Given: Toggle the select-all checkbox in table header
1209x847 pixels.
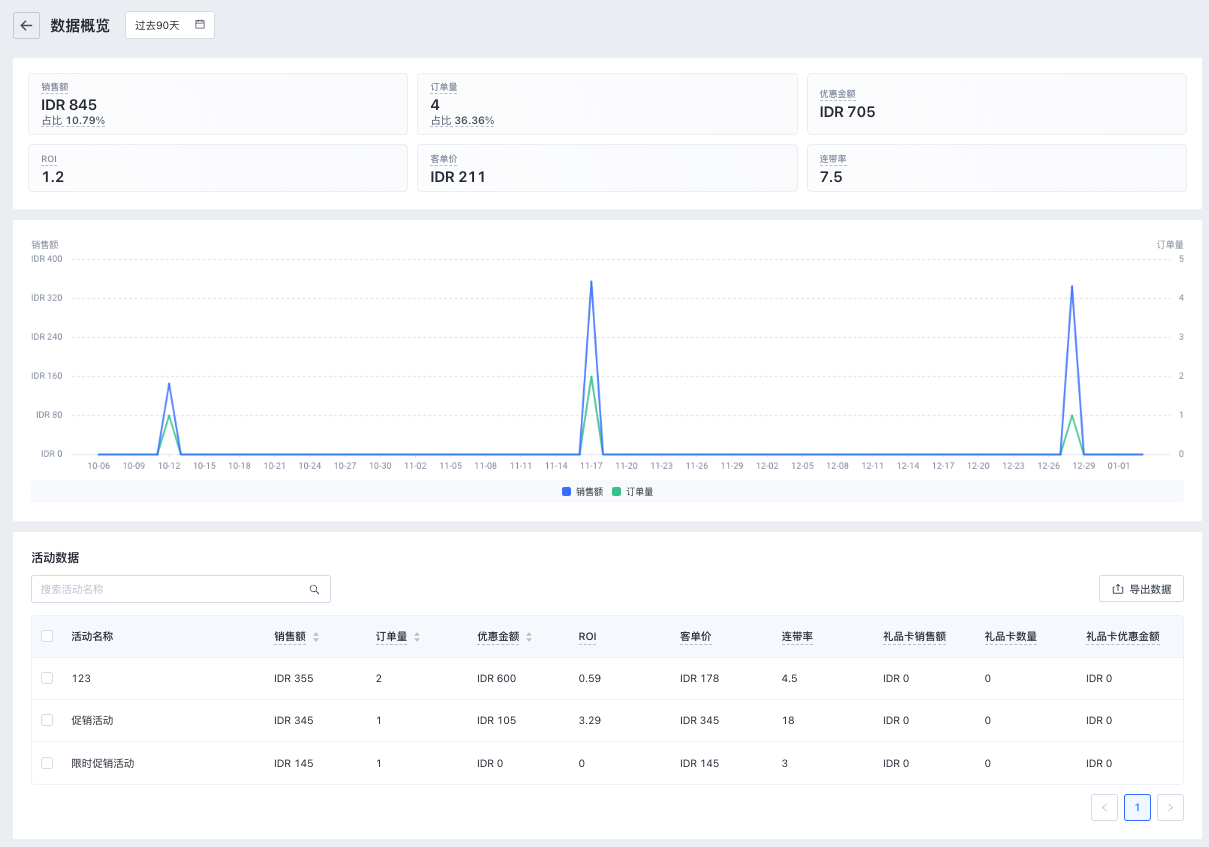Looking at the screenshot, I should [x=47, y=636].
